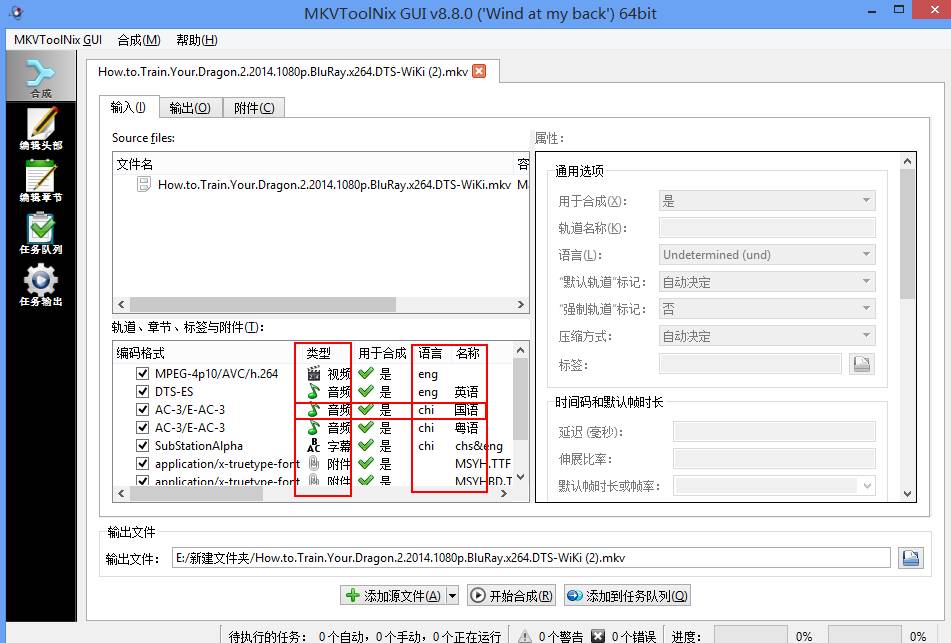This screenshot has width=951, height=643.
Task: Open the 任务输出 job output
Action: [41, 285]
